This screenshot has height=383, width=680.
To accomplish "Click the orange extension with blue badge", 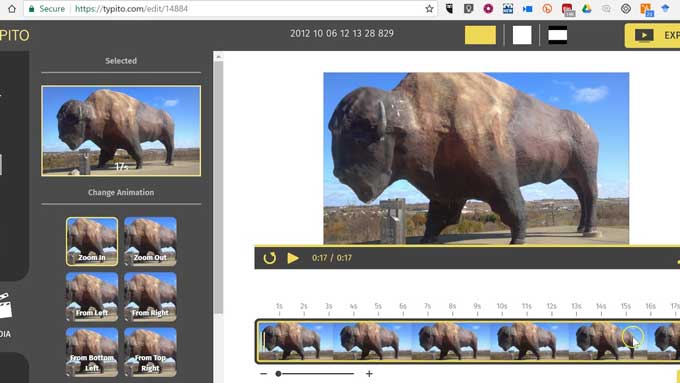I will click(646, 10).
